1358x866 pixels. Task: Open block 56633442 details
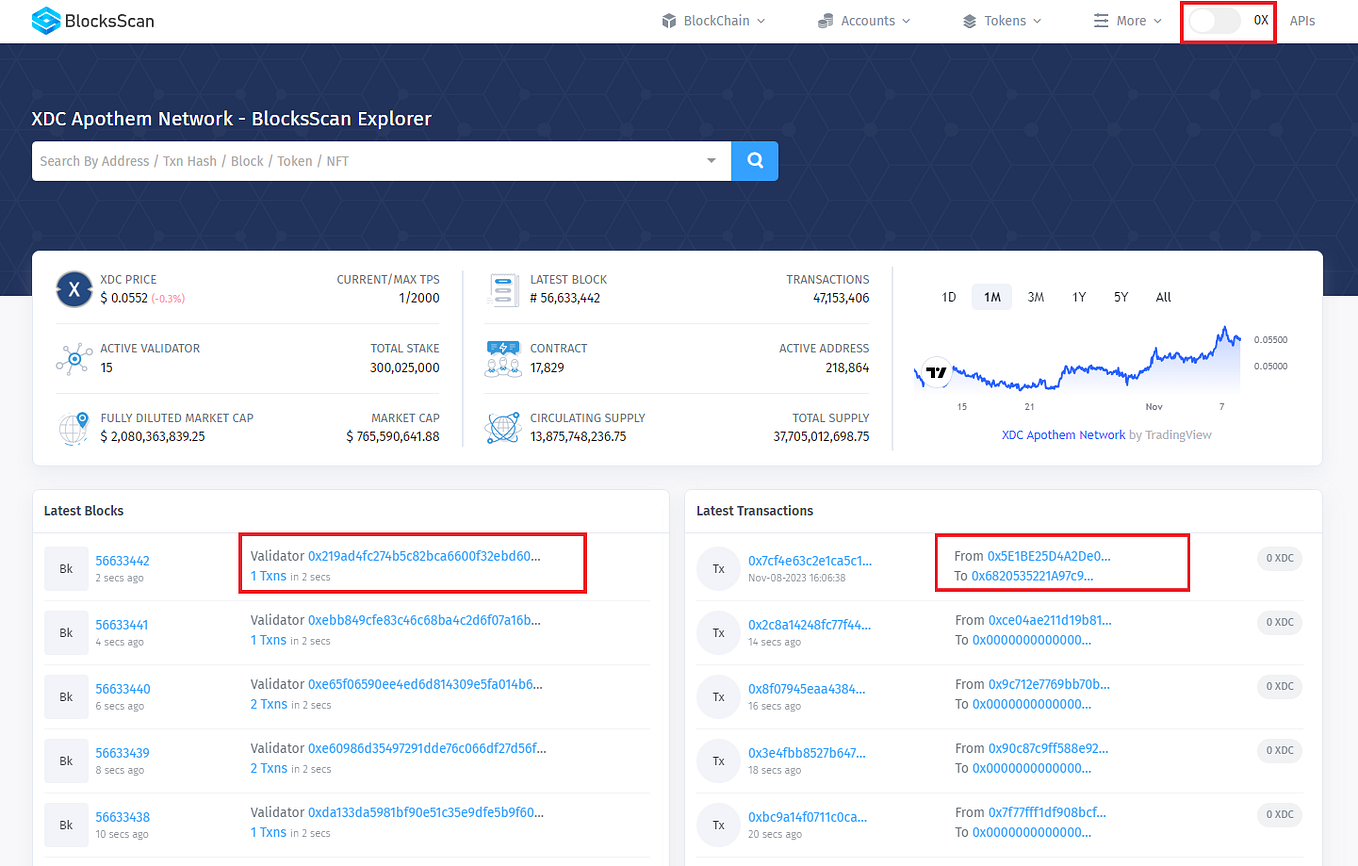[122, 560]
